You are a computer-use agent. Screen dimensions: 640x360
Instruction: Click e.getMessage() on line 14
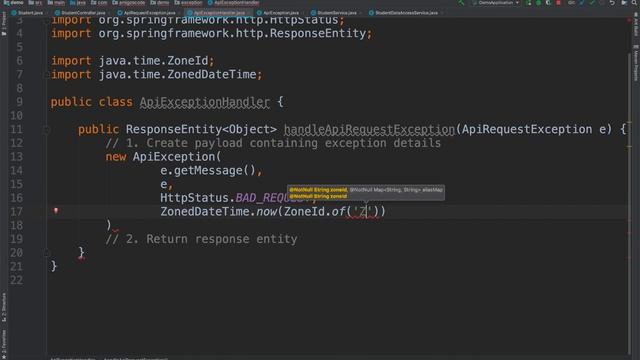207,171
